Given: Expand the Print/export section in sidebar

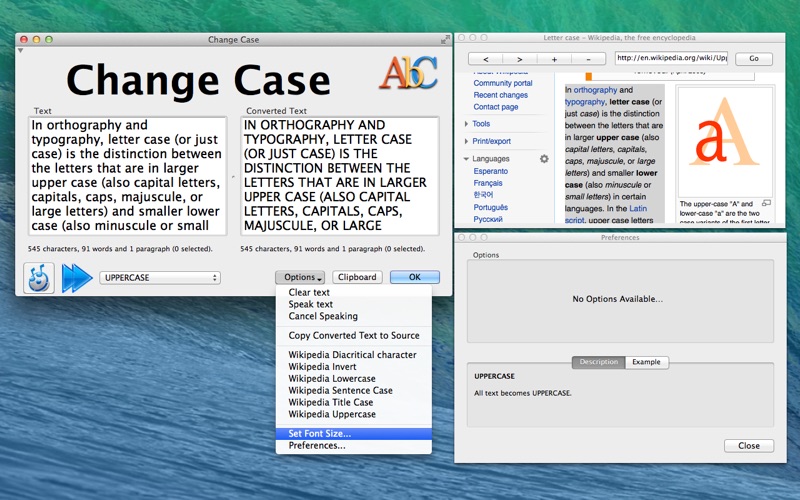Looking at the screenshot, I should click(466, 141).
